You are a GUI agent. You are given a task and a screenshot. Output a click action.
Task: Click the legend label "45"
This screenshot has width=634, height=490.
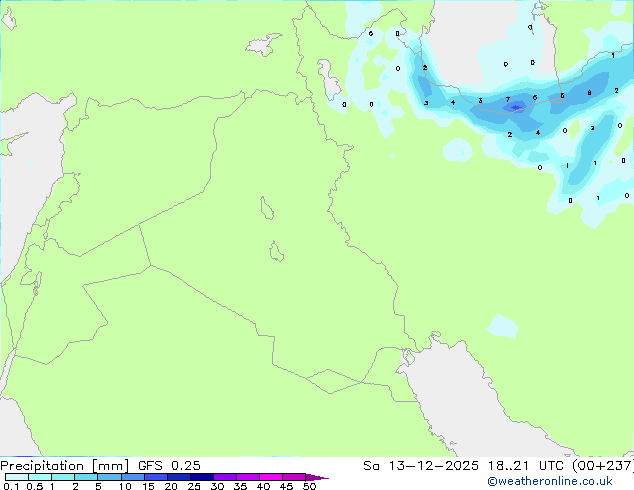[x=286, y=486]
